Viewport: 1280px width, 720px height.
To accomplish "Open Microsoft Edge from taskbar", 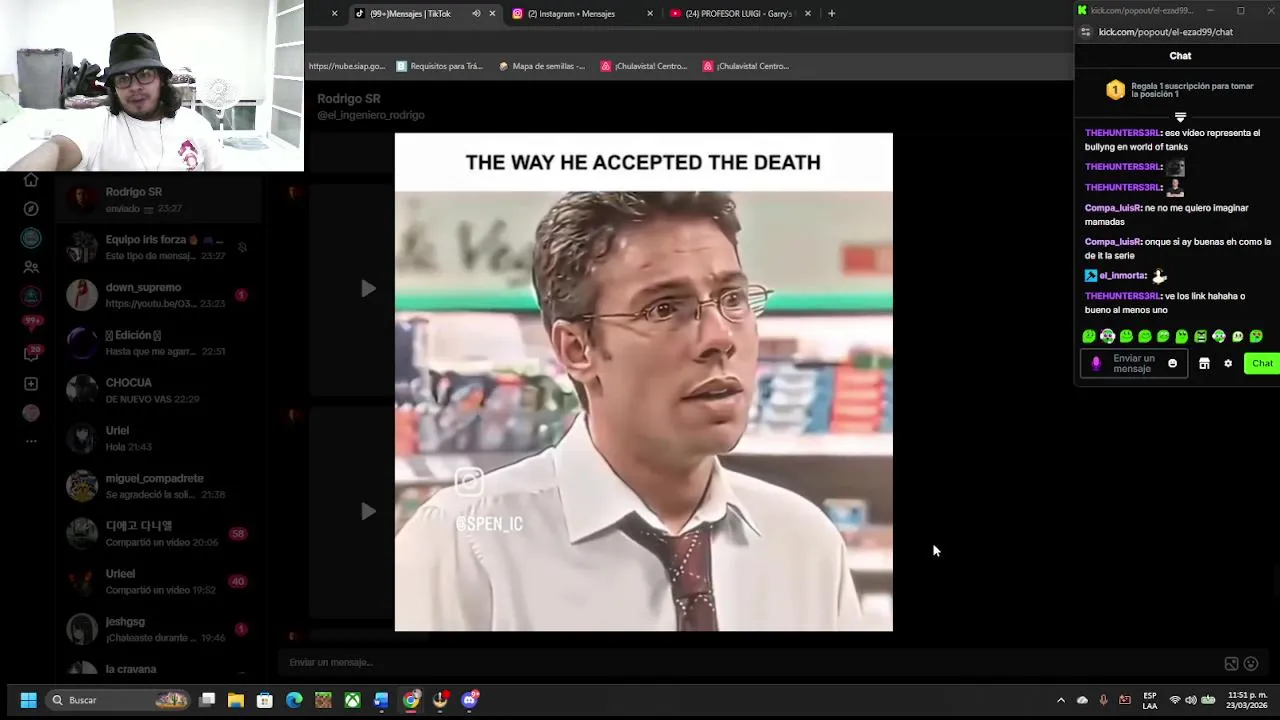I will [294, 700].
